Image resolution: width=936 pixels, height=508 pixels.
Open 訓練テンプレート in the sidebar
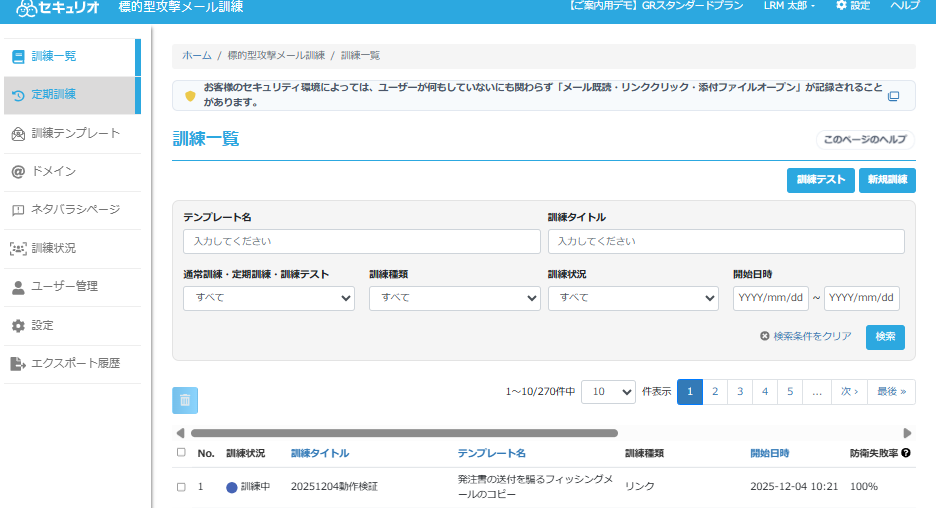pos(72,134)
